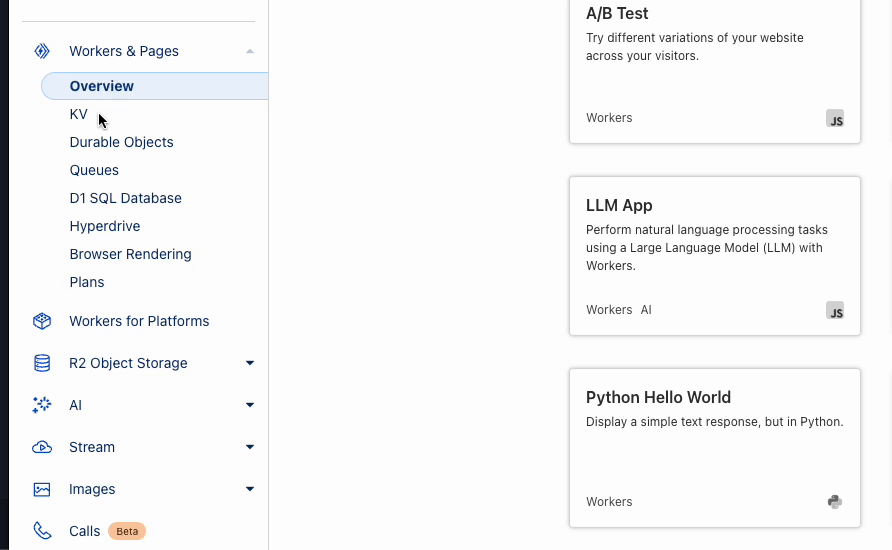Image resolution: width=892 pixels, height=550 pixels.
Task: Click the R2 Object Storage database icon
Action: coord(42,363)
